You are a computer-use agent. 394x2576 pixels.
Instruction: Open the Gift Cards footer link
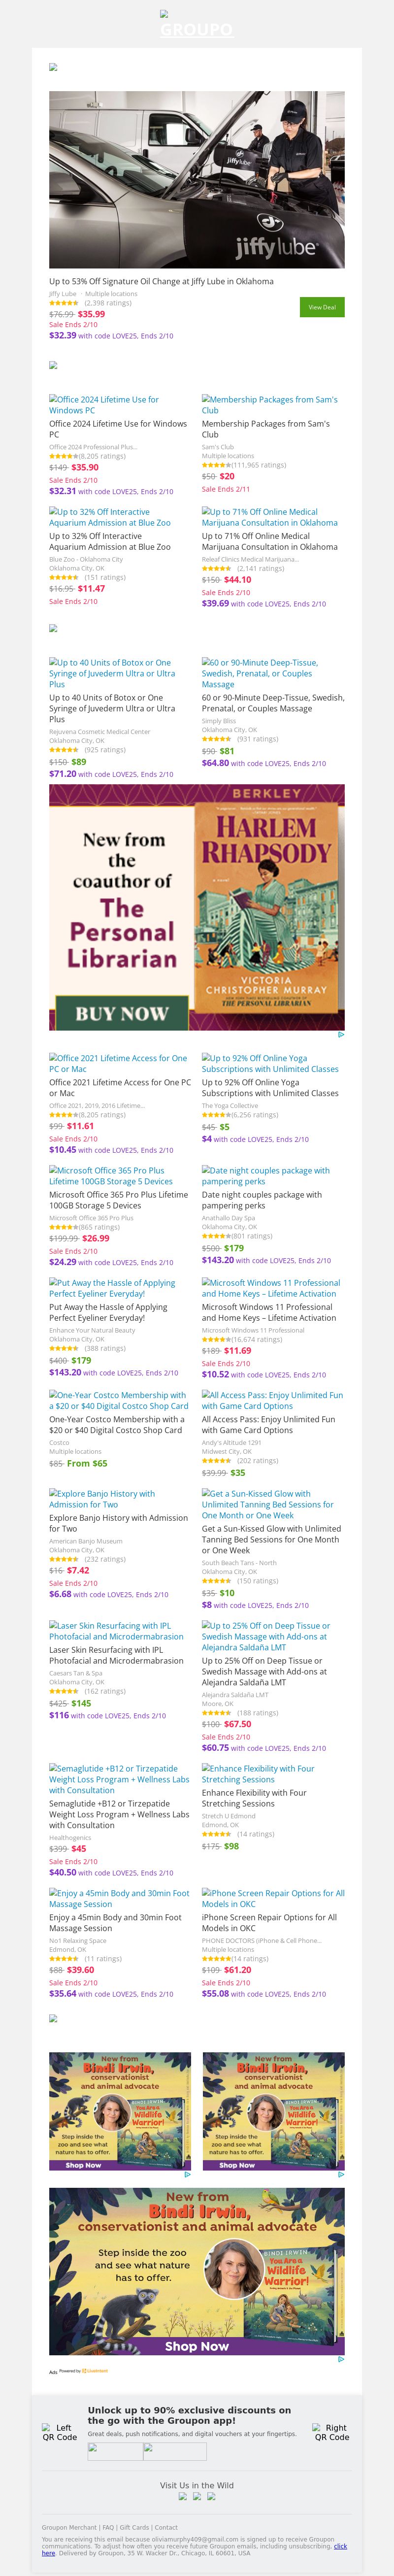coord(134,2527)
